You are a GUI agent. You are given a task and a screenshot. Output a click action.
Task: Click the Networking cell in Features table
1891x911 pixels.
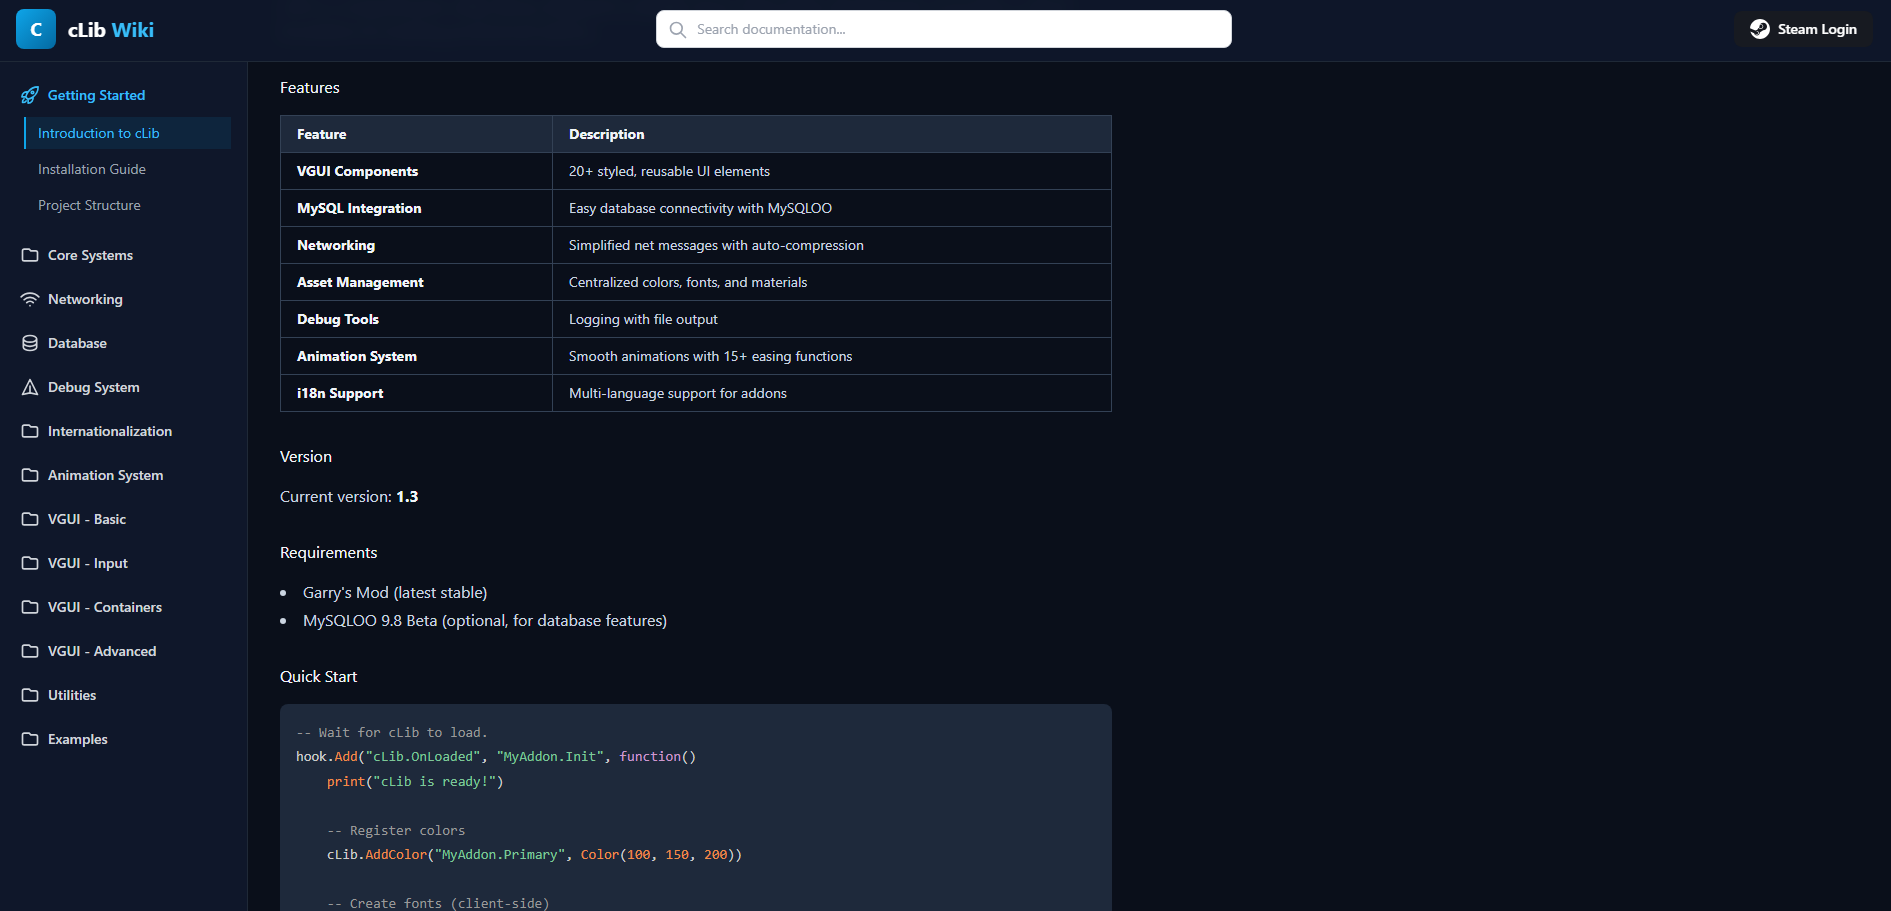pos(417,245)
